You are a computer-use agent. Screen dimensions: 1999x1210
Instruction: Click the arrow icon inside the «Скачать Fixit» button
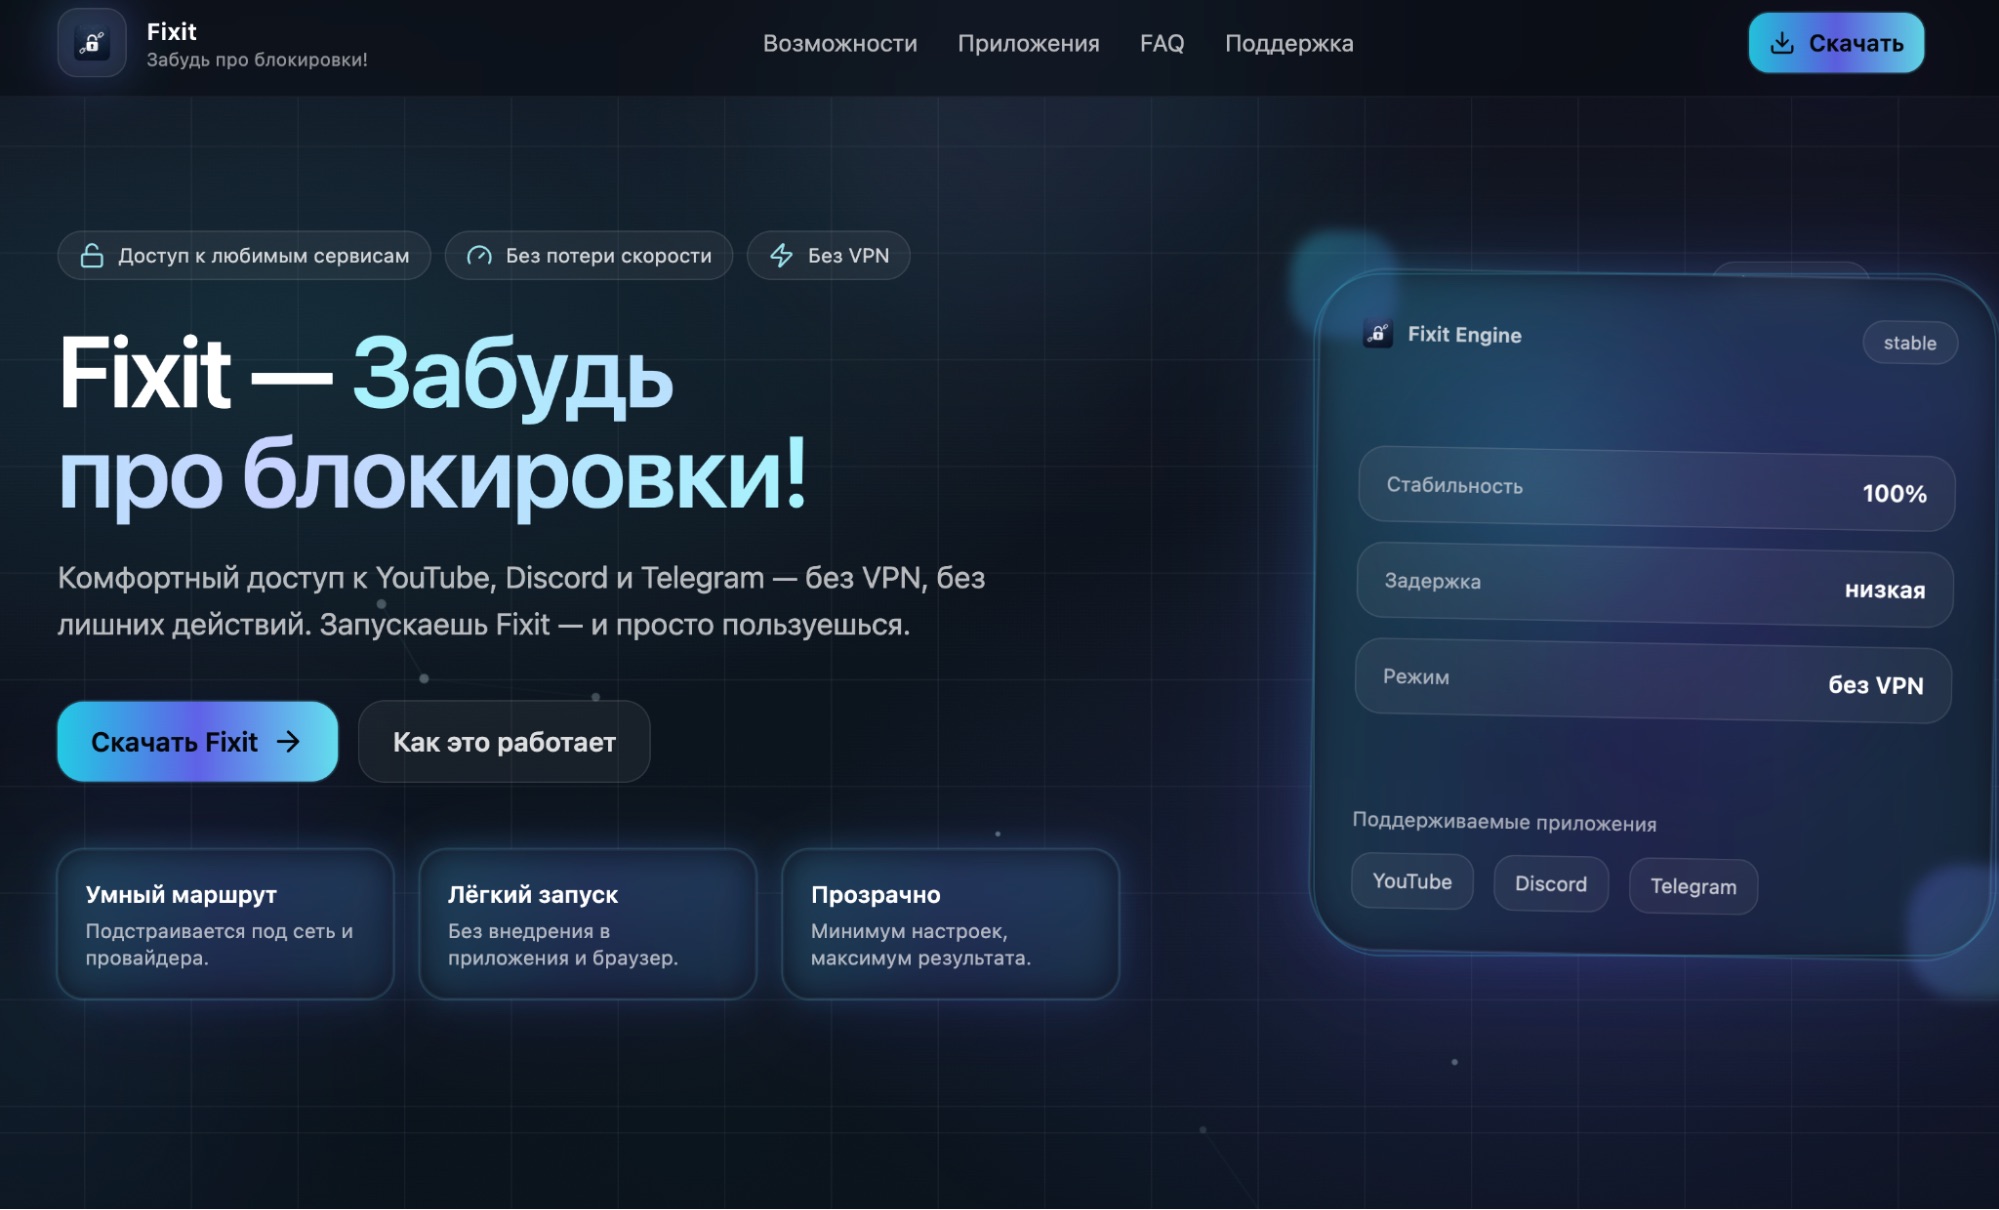(x=290, y=741)
